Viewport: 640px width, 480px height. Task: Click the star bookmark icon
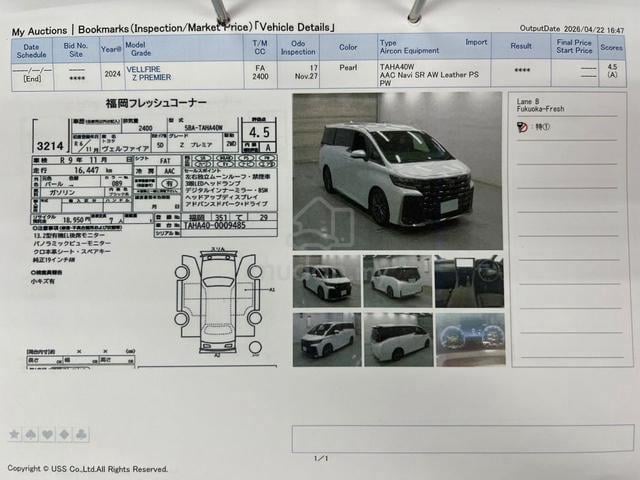tap(15, 434)
